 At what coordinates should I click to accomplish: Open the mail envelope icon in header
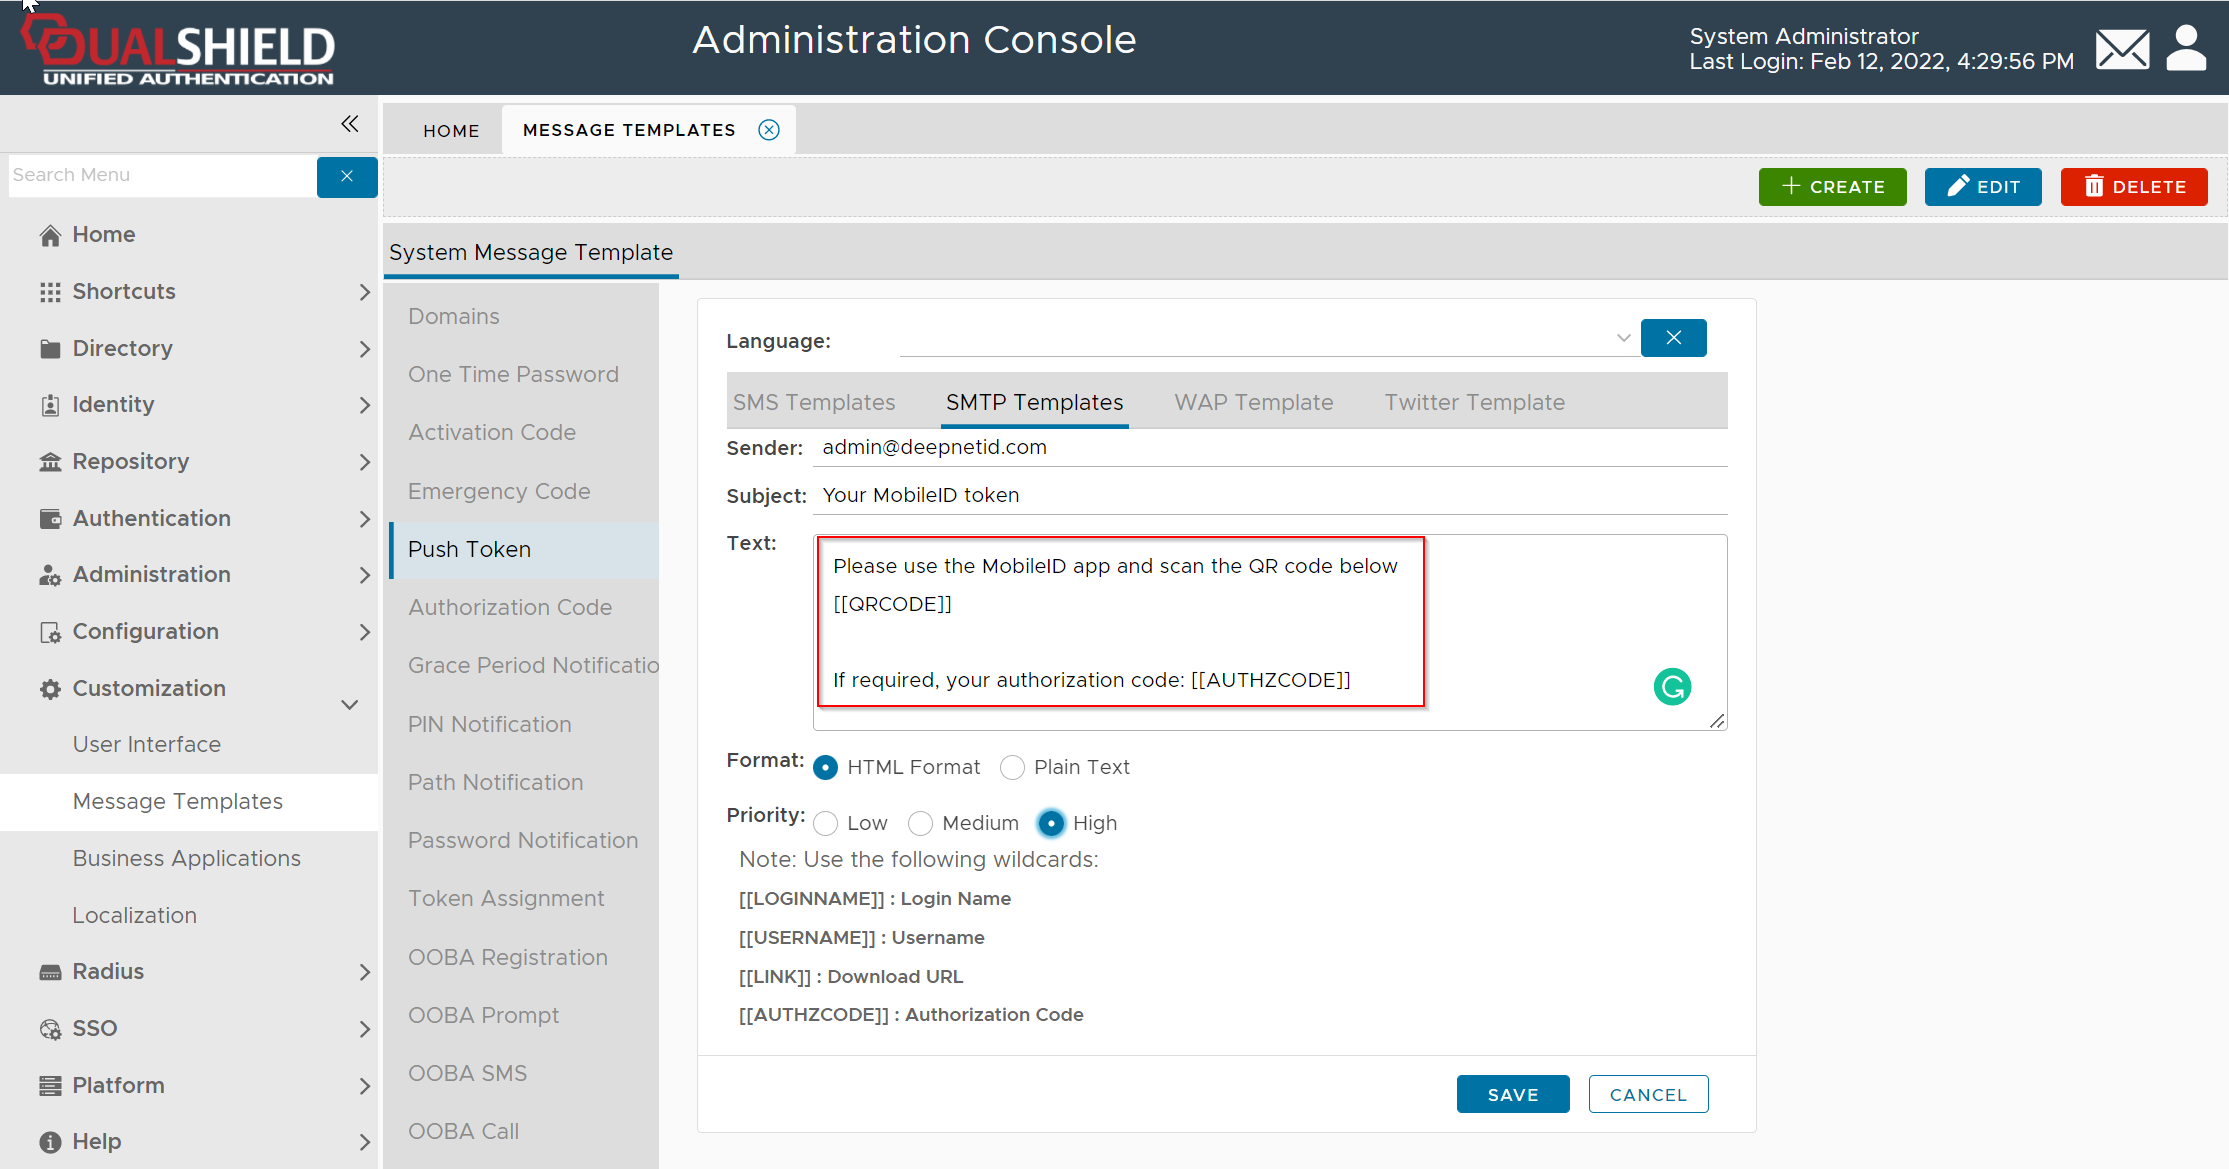(2122, 49)
